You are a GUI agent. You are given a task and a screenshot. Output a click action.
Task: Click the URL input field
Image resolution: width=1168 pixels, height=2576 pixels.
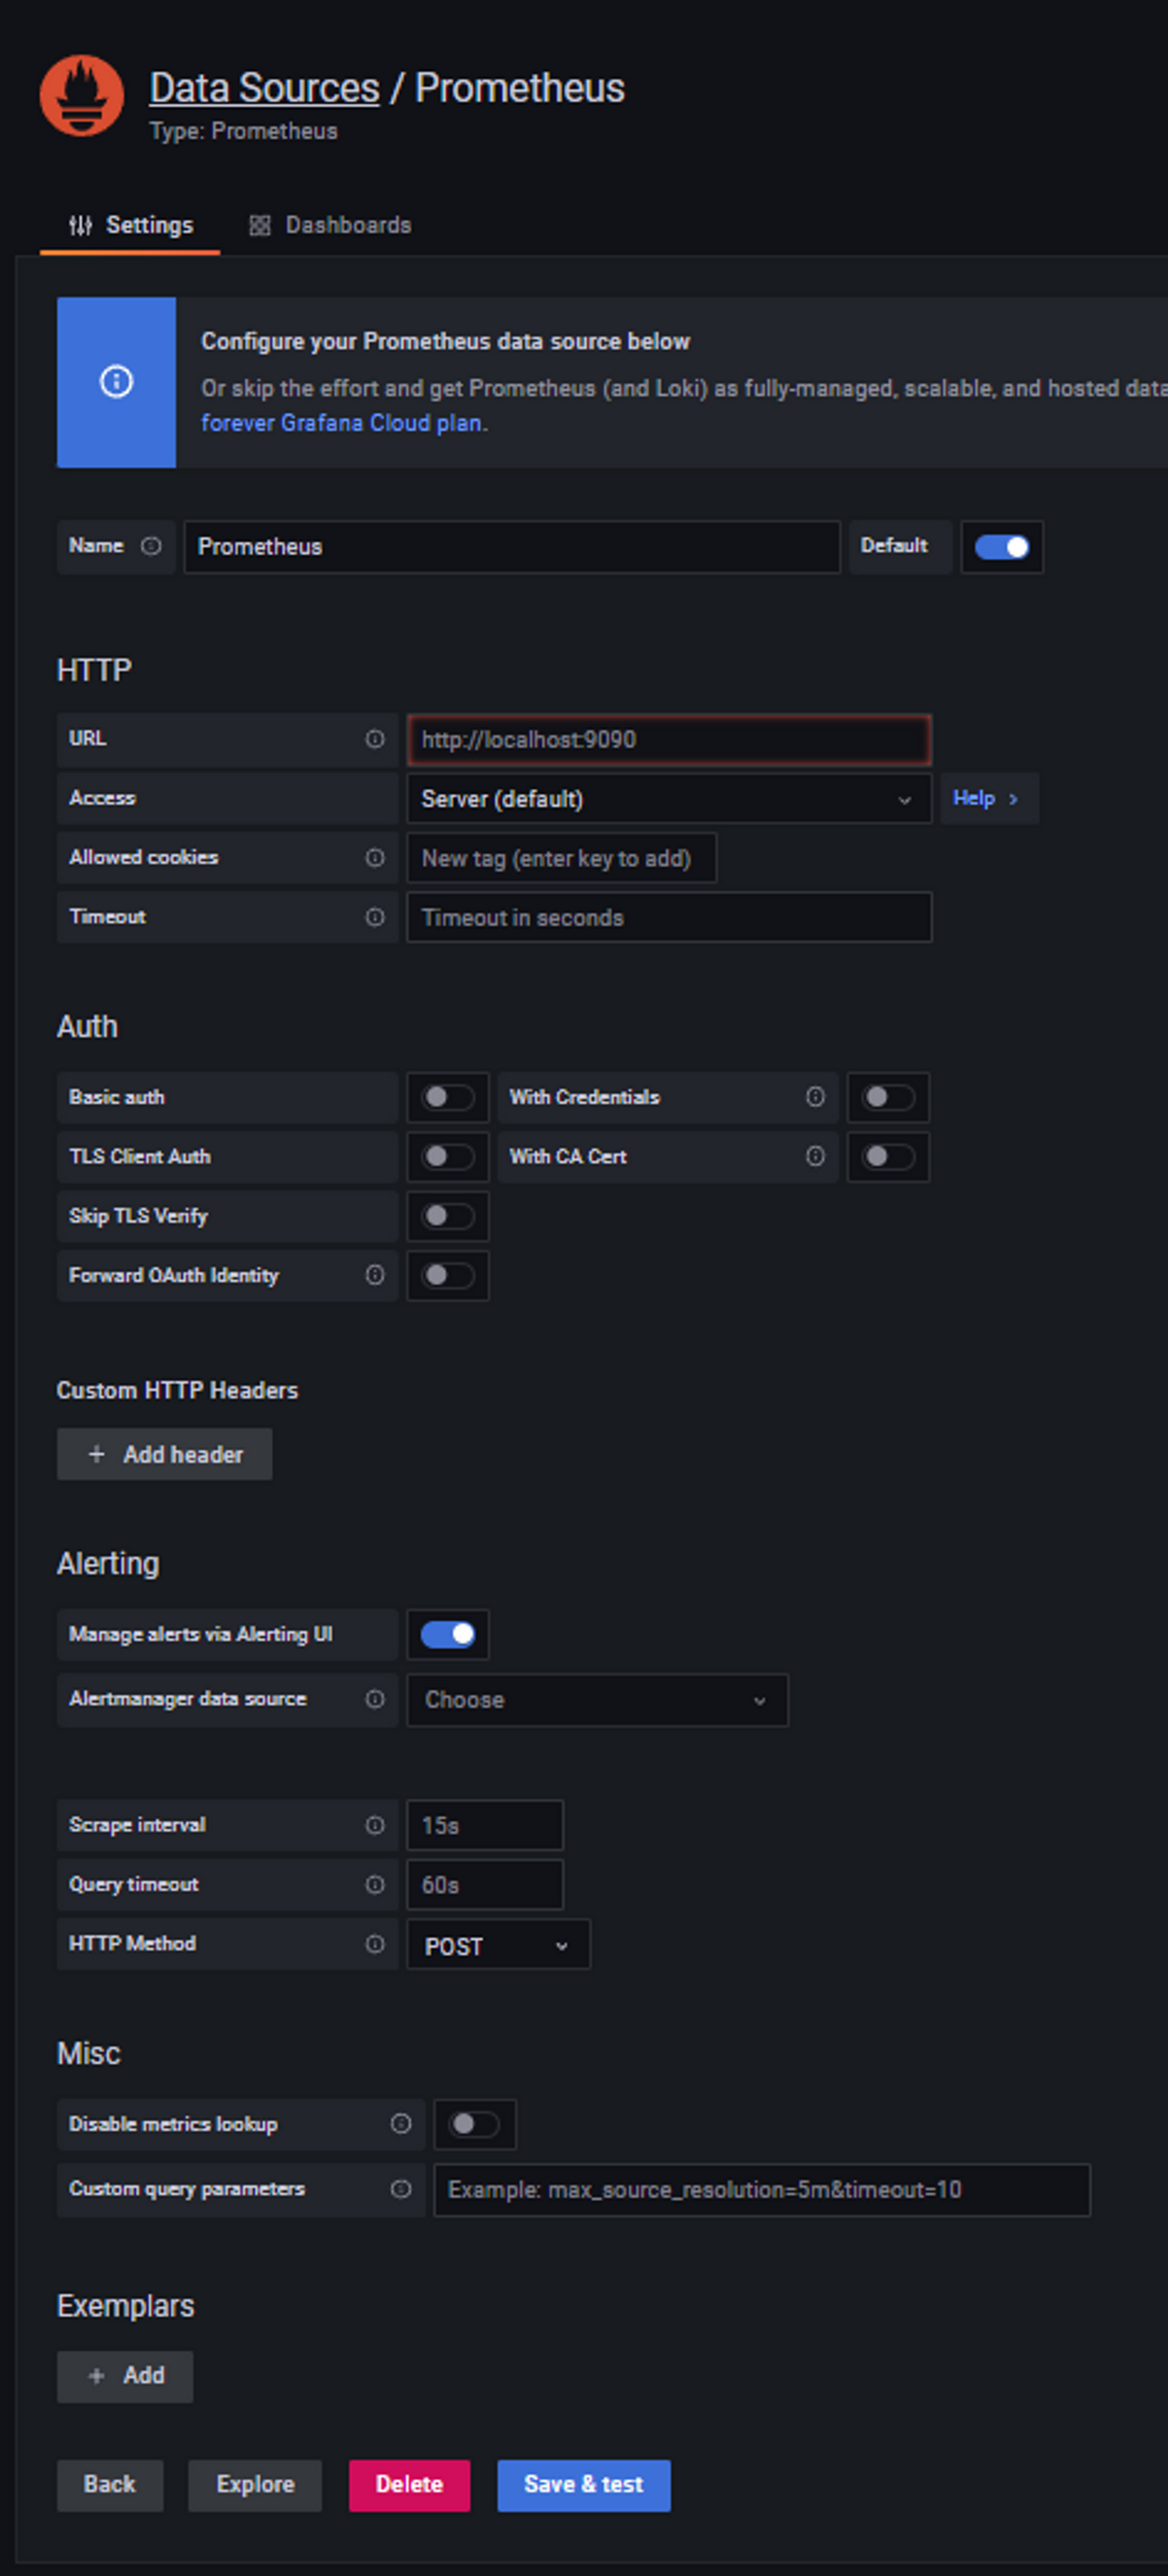coord(669,740)
